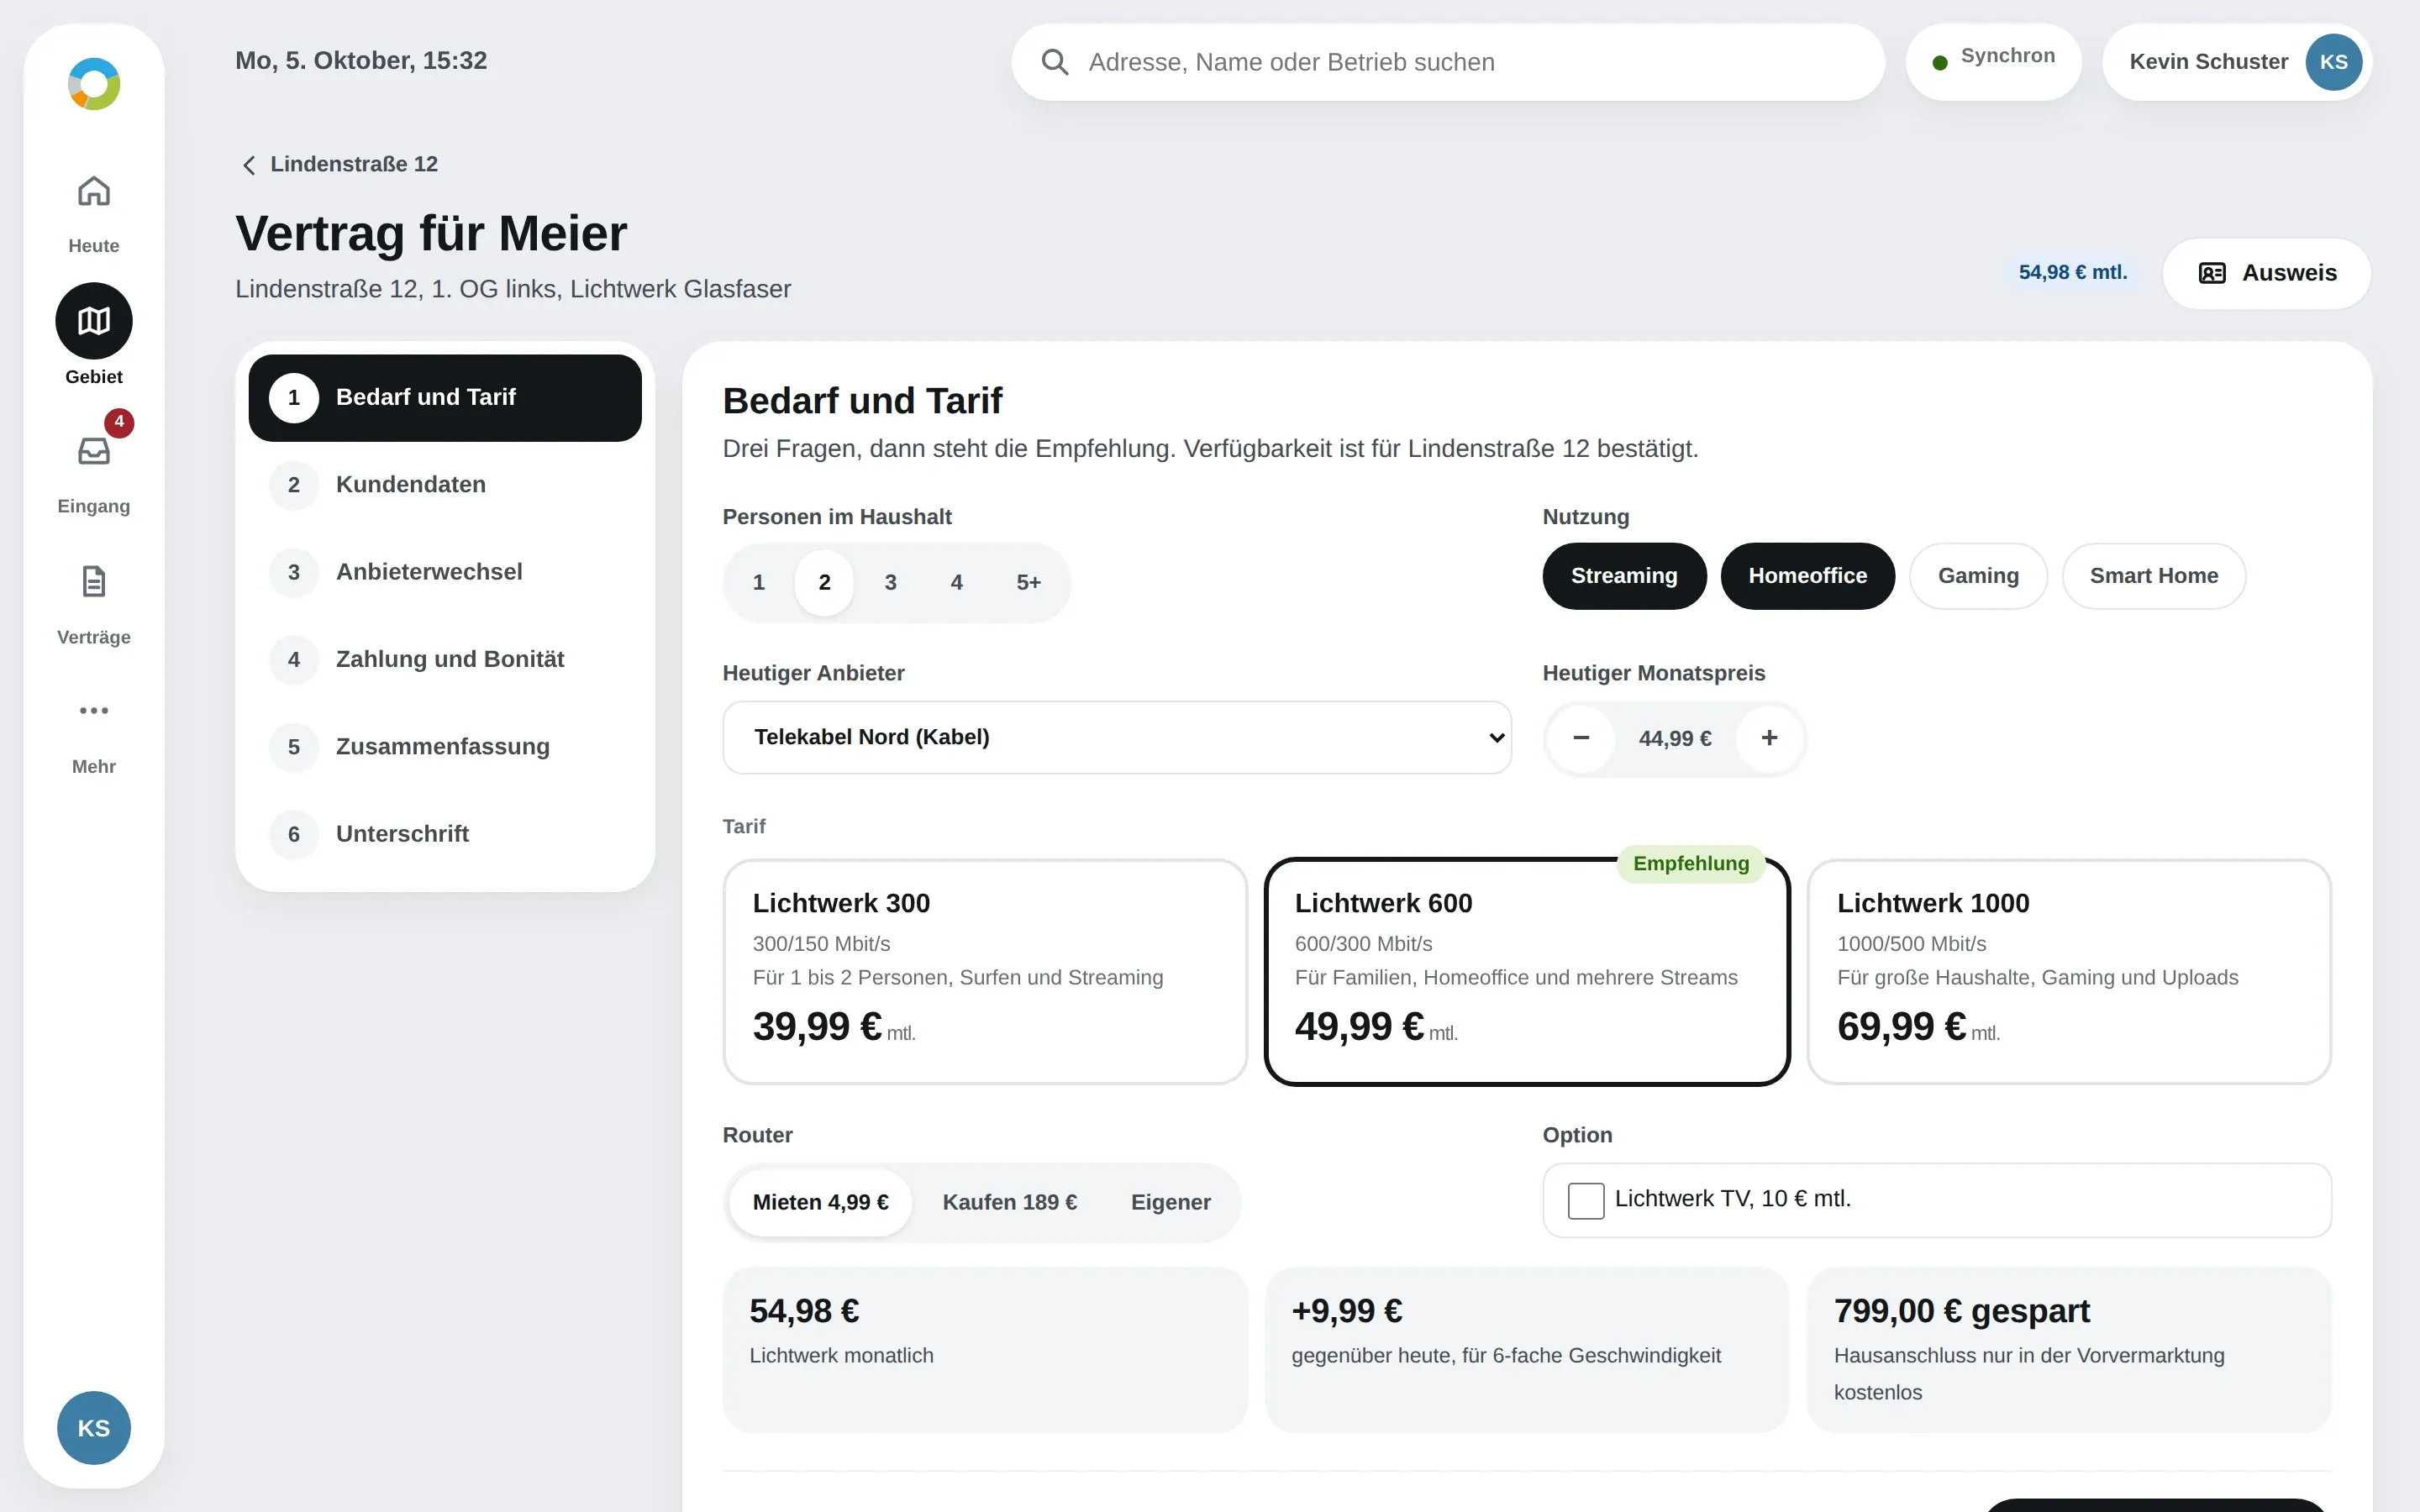The width and height of the screenshot is (2420, 1512).
Task: Open the Heute home icon
Action: [x=94, y=191]
